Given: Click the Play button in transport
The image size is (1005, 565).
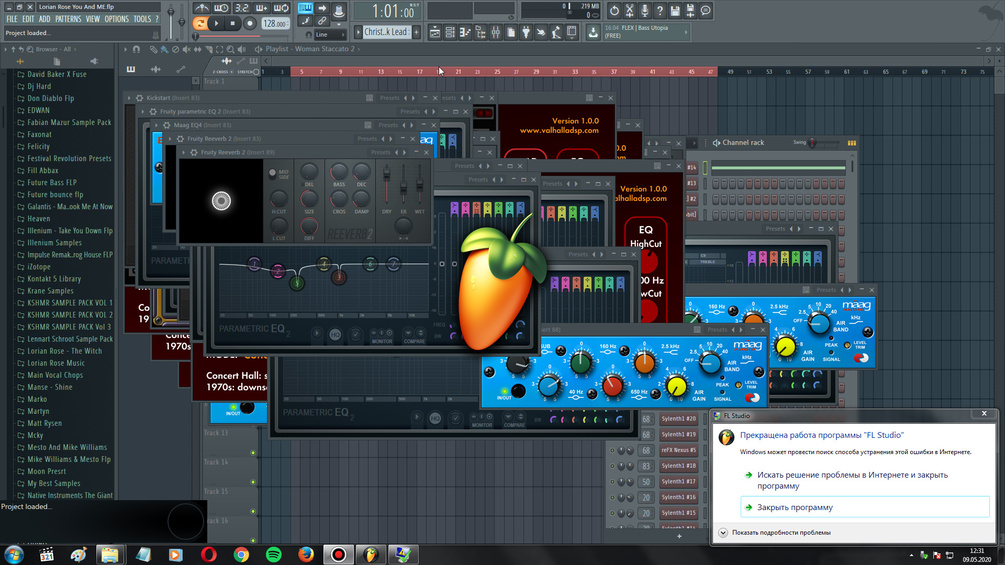Looking at the screenshot, I should [217, 24].
